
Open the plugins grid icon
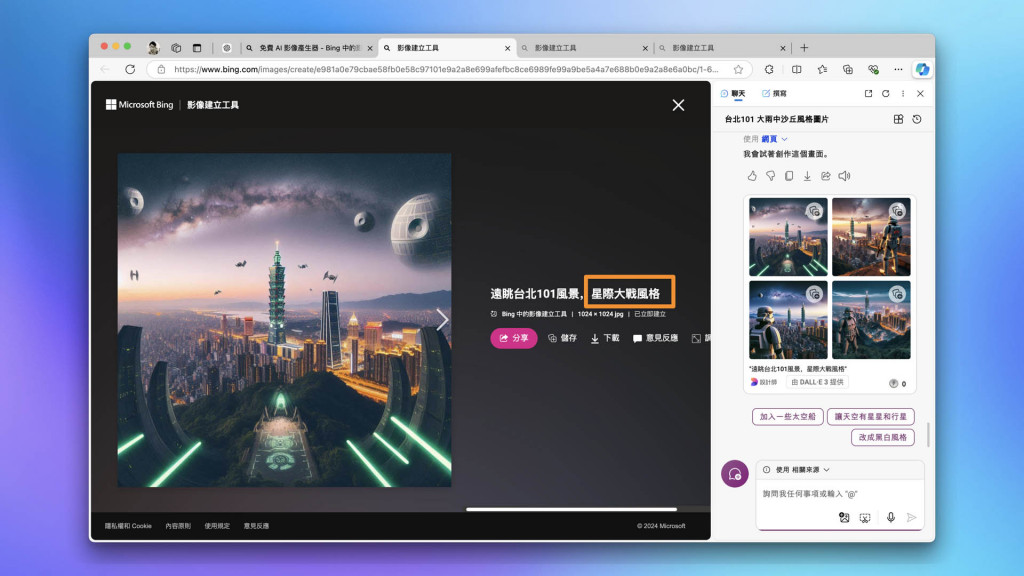point(899,120)
